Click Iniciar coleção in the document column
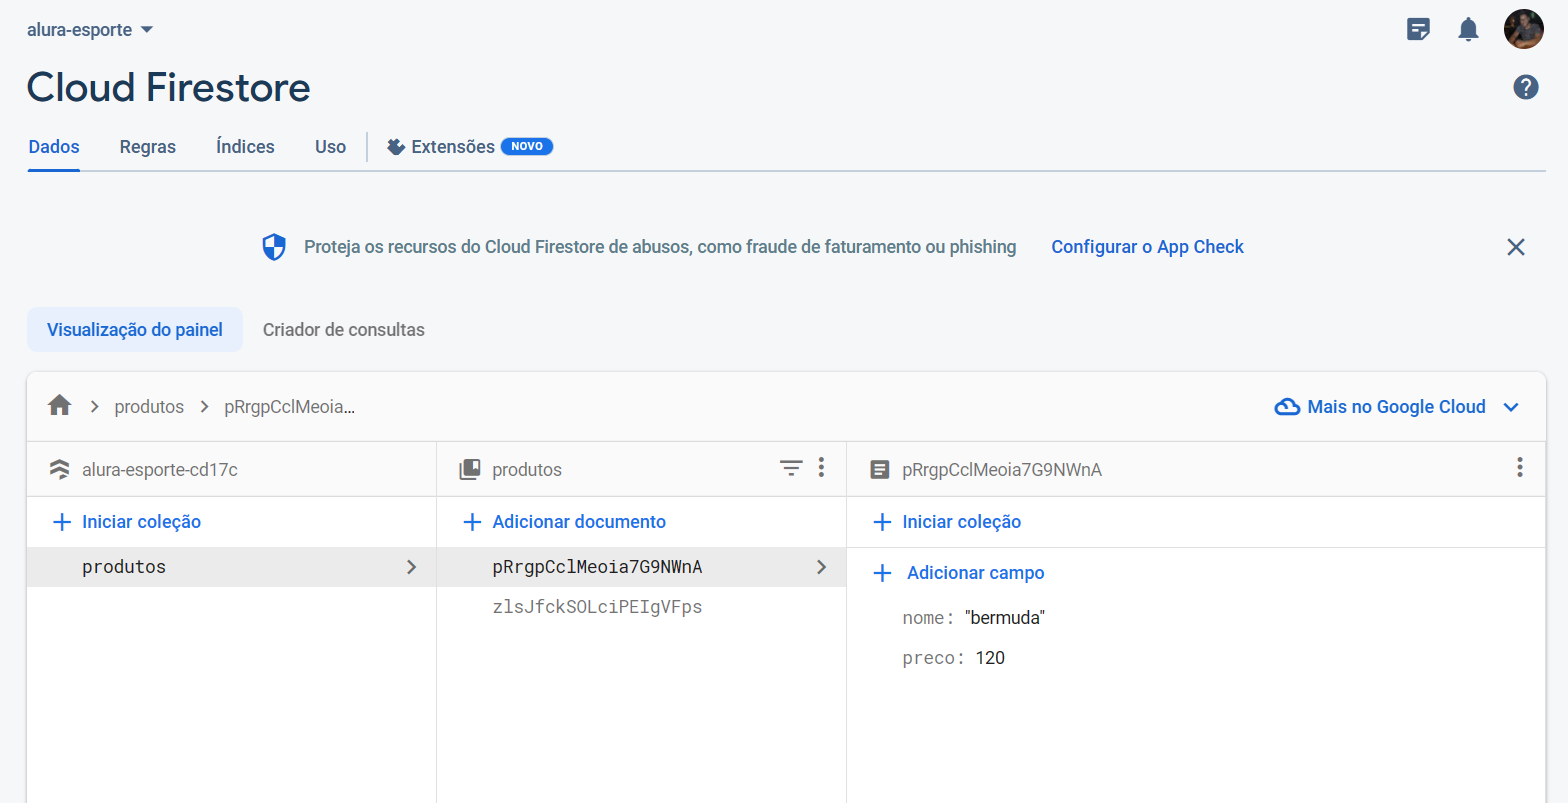1568x803 pixels. point(962,522)
